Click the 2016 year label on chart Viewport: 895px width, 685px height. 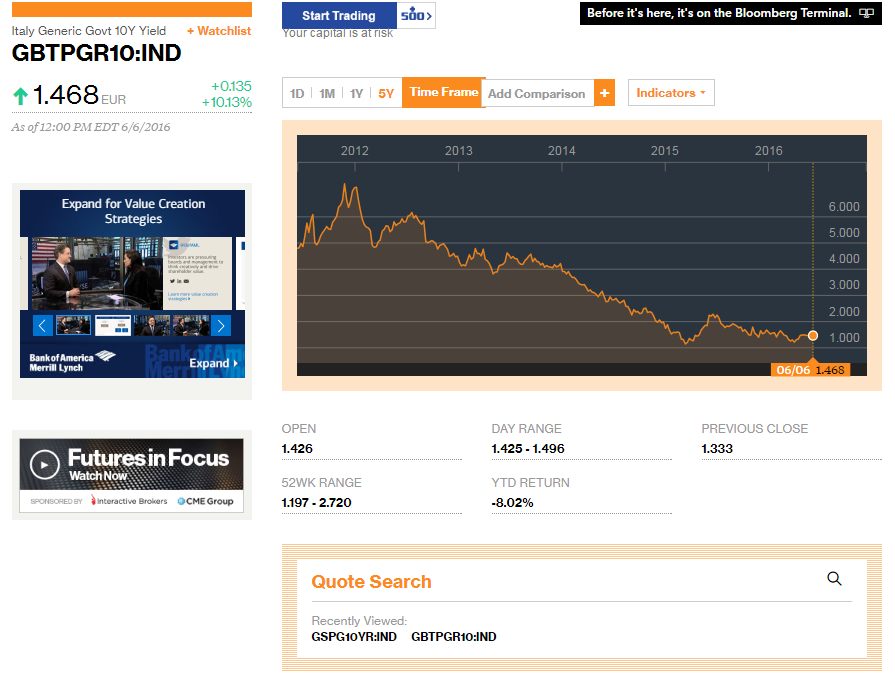[768, 151]
